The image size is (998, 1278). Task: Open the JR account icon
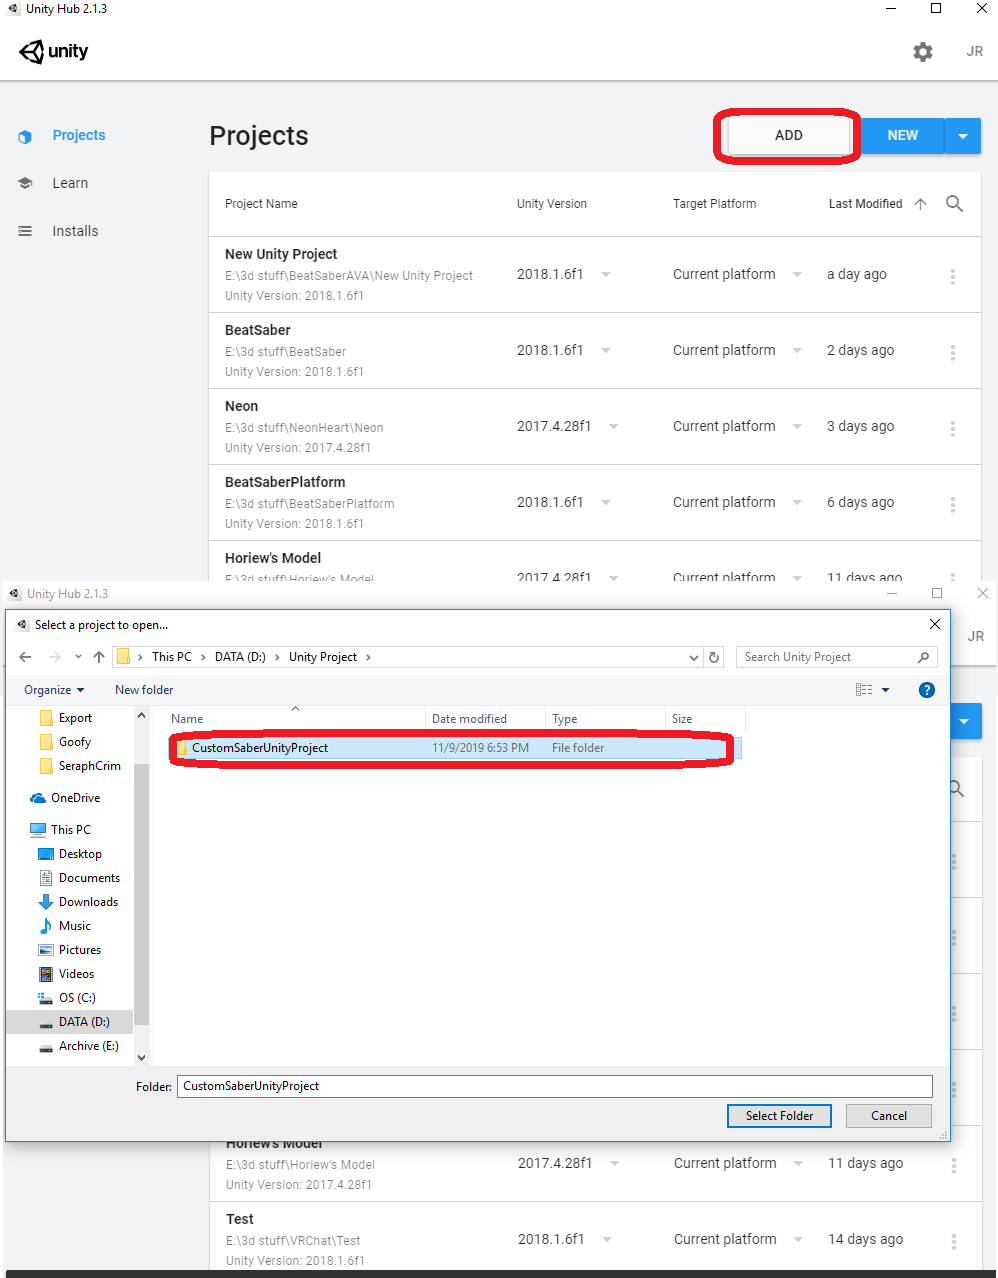[974, 52]
